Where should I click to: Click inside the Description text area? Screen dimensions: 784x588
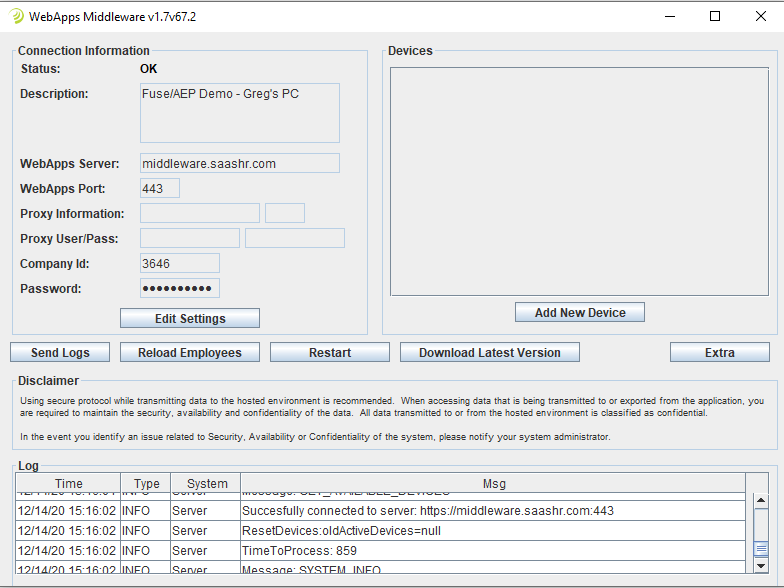(x=240, y=113)
